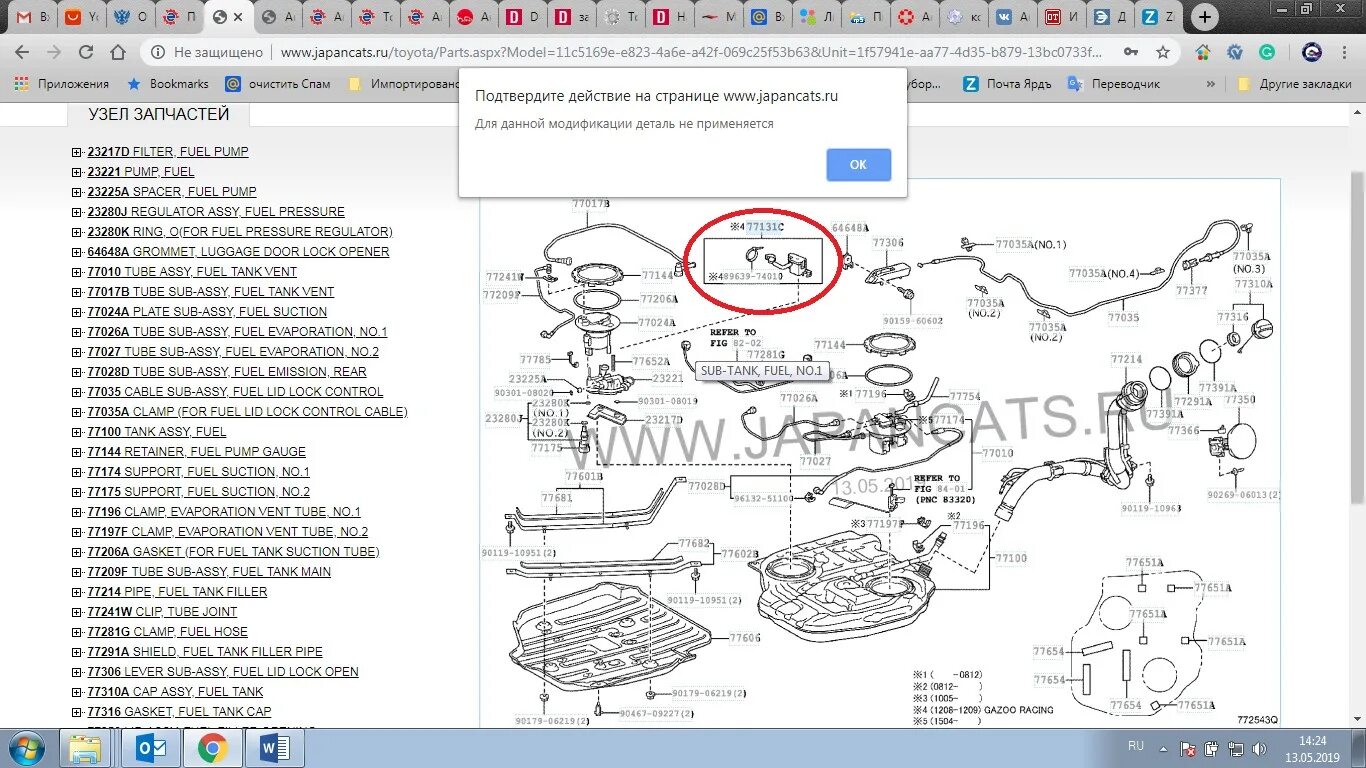This screenshot has height=768, width=1366.
Task: Click the RU language indicator
Action: coord(1136,747)
